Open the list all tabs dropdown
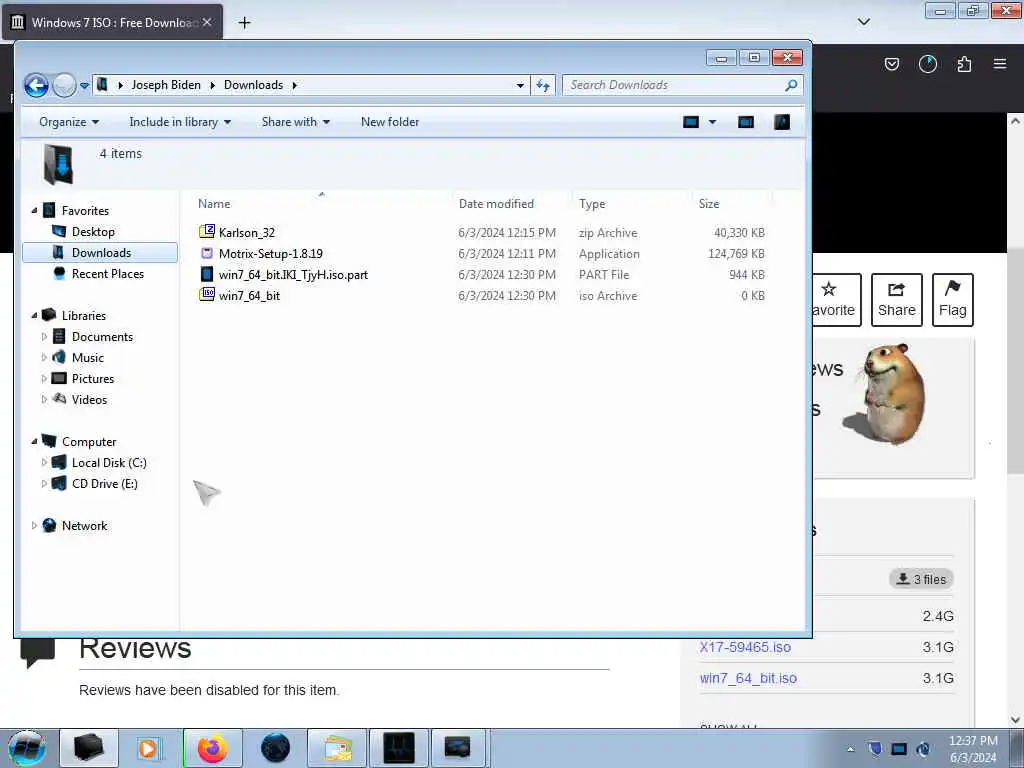The width and height of the screenshot is (1024, 768). (x=863, y=22)
